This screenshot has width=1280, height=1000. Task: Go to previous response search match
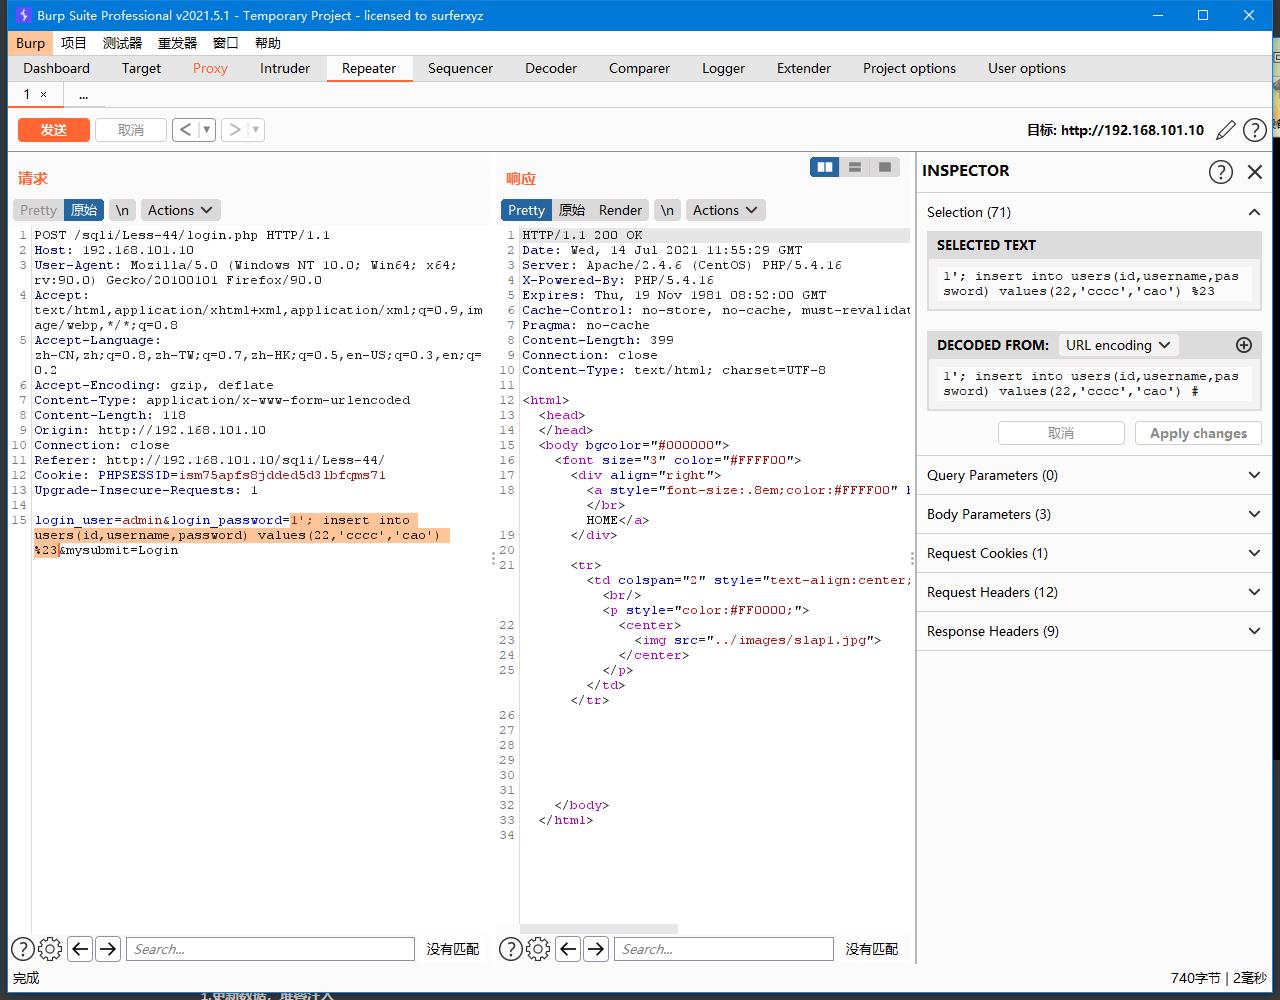[x=568, y=949]
